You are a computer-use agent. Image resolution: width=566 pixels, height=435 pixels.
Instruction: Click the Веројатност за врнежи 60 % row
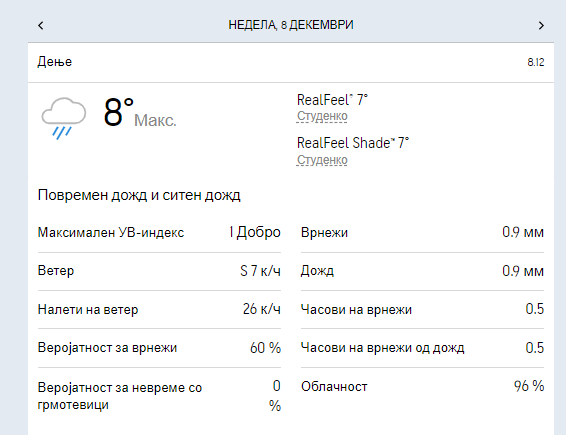tap(159, 348)
